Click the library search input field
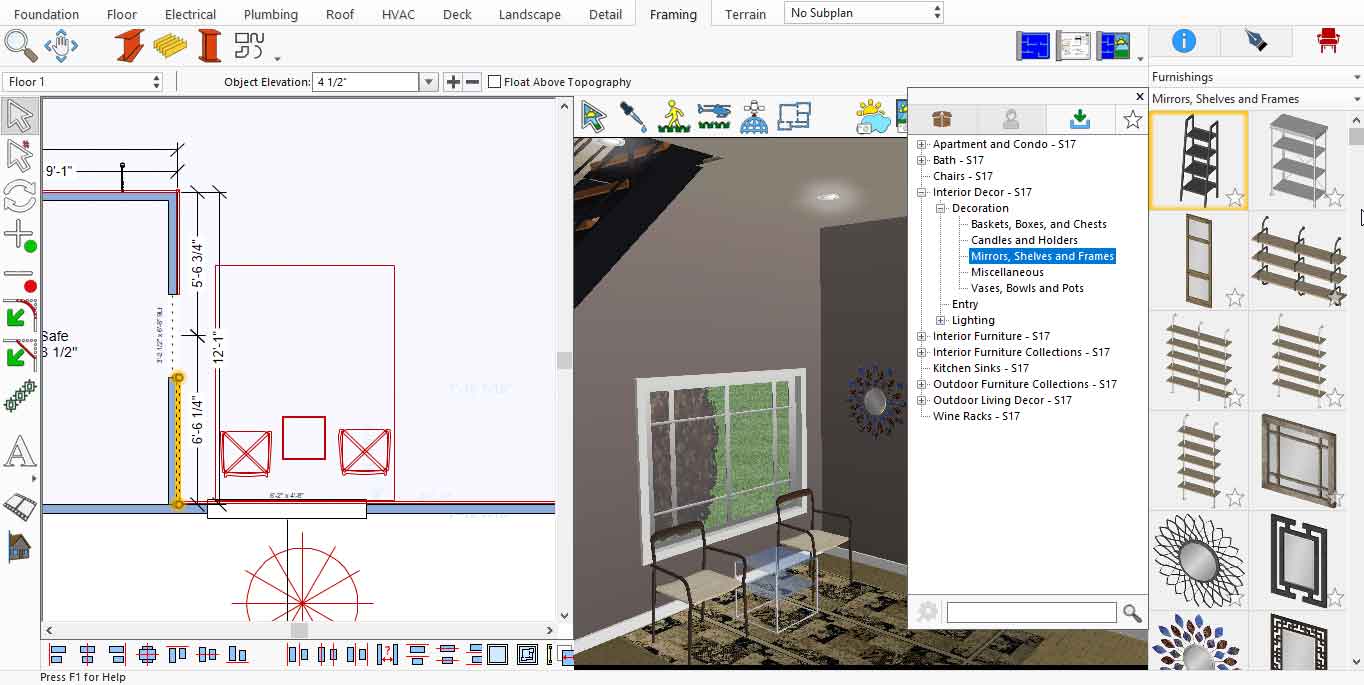 tap(1030, 612)
